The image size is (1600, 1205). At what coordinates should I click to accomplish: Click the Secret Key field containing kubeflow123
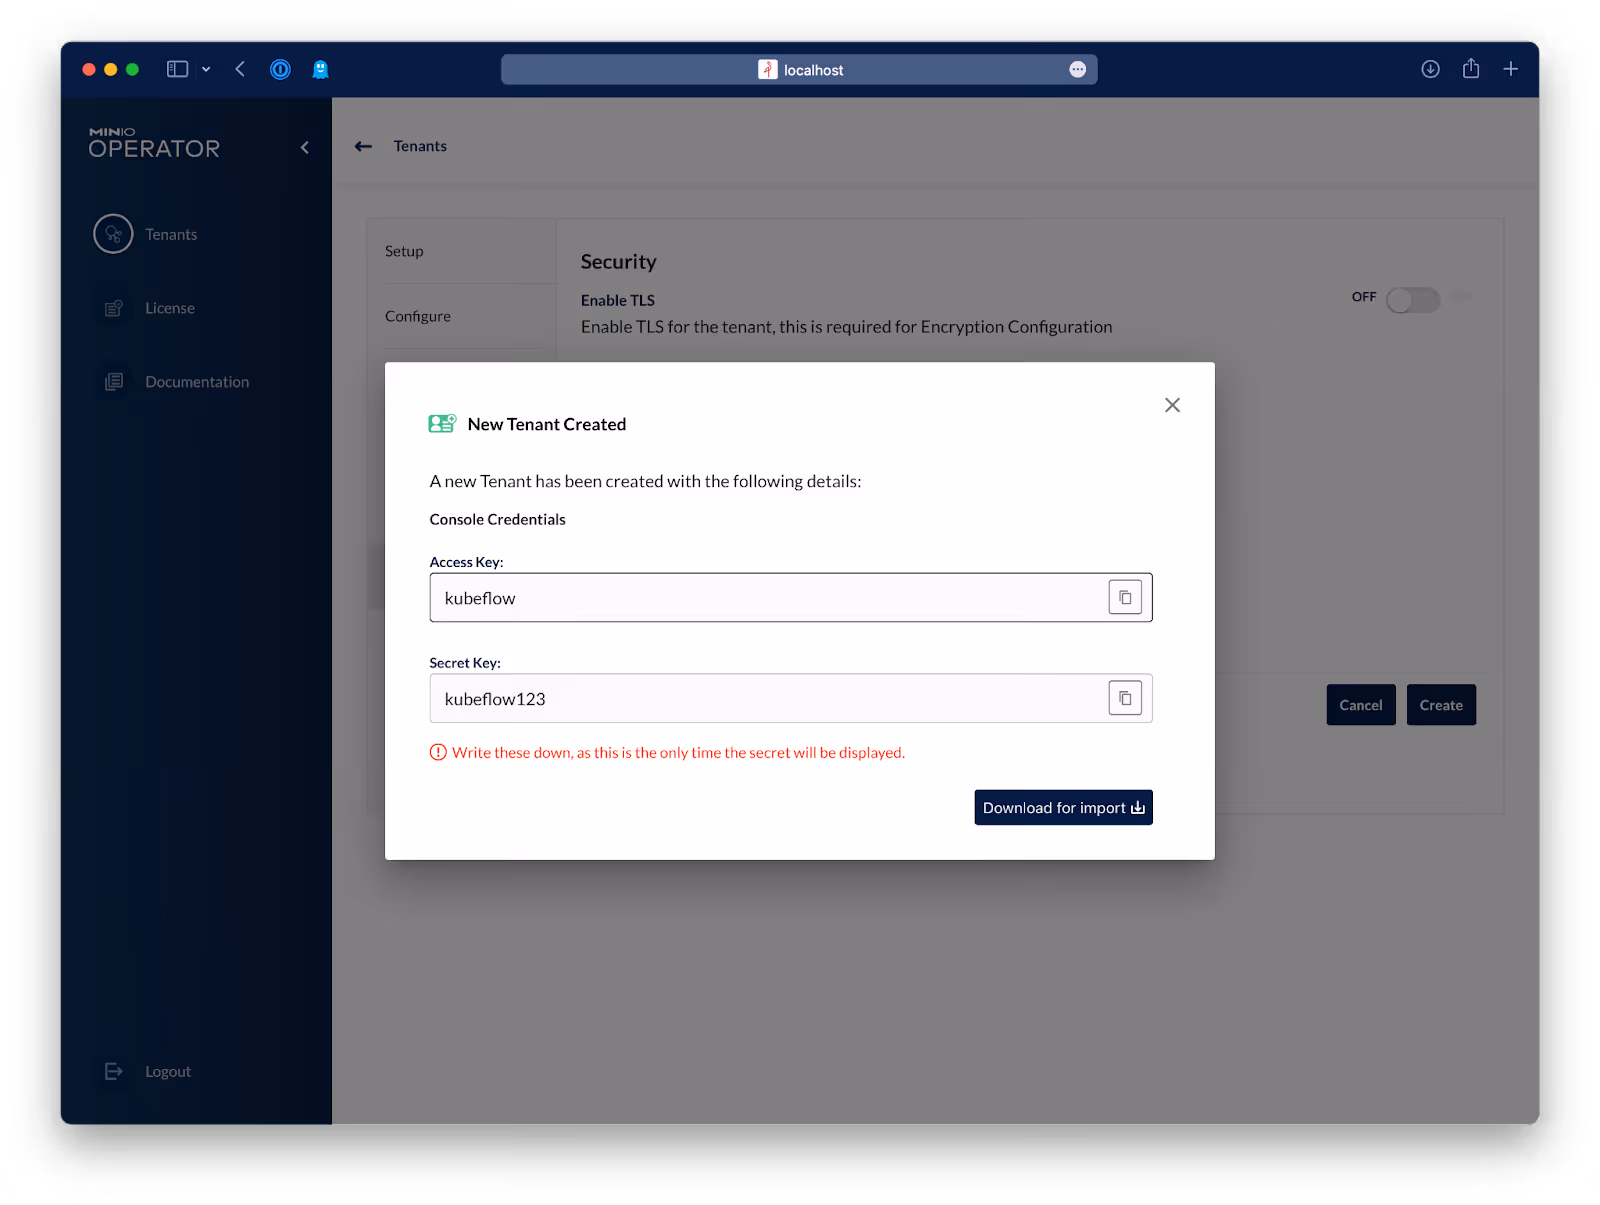pyautogui.click(x=790, y=698)
